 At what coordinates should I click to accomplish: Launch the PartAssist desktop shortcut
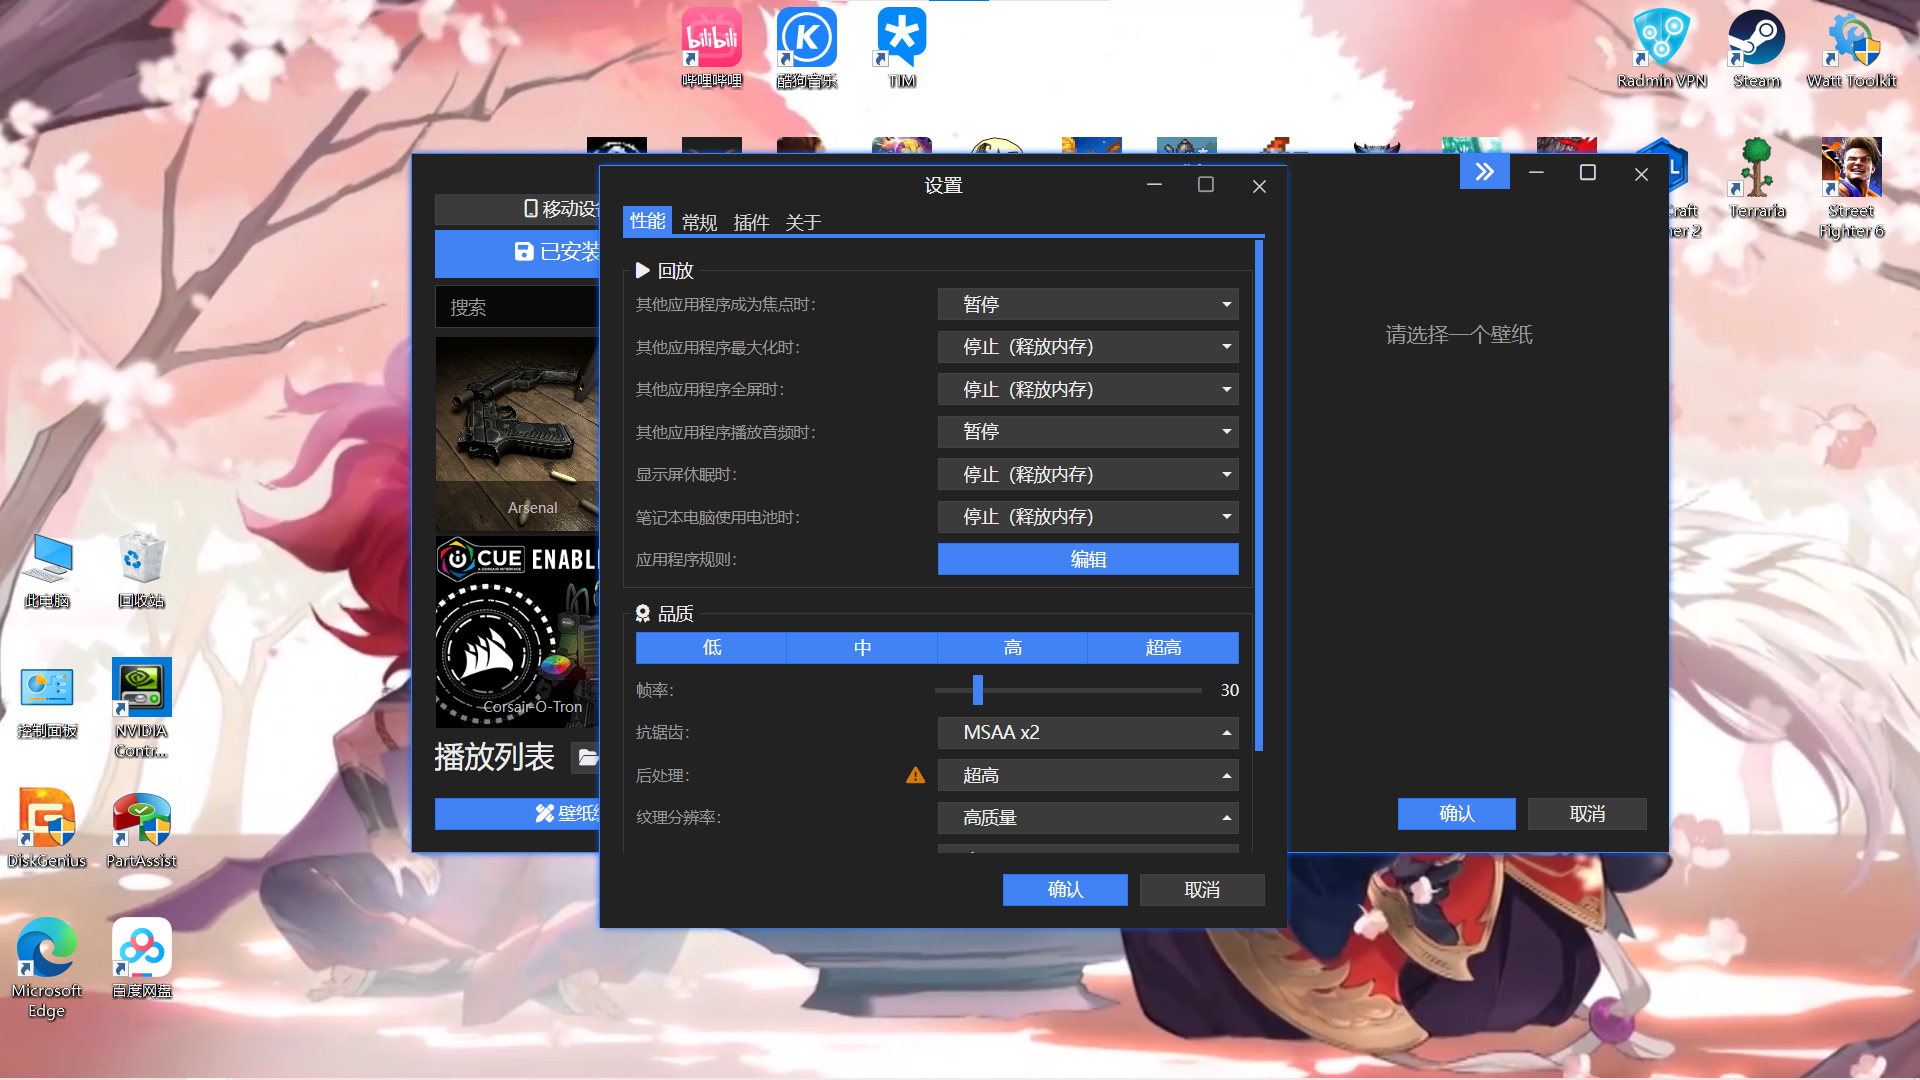point(141,828)
